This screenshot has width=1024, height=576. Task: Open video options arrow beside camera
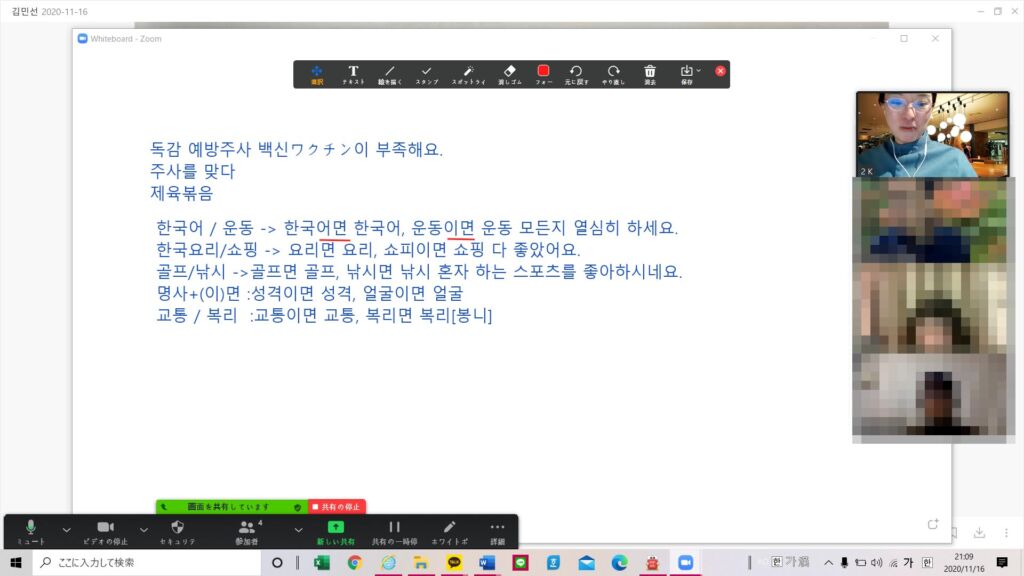point(143,529)
